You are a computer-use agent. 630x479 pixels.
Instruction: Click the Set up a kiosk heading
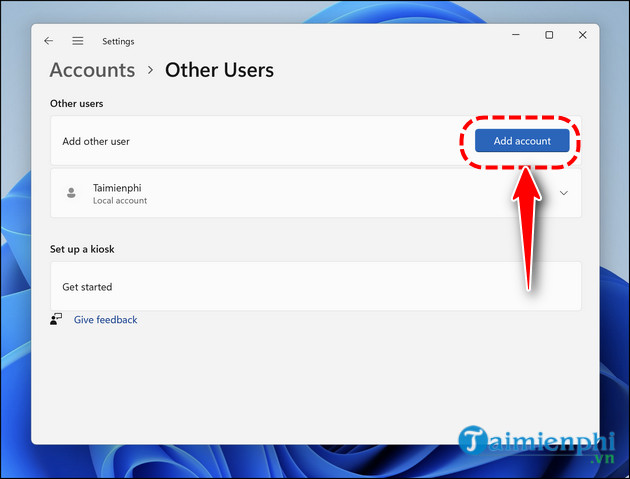(82, 249)
